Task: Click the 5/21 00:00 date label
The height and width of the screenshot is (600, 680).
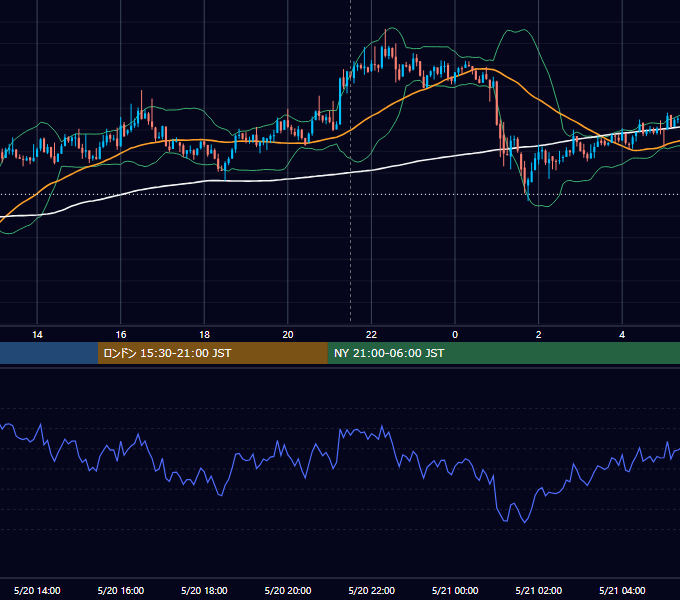Action: click(455, 590)
